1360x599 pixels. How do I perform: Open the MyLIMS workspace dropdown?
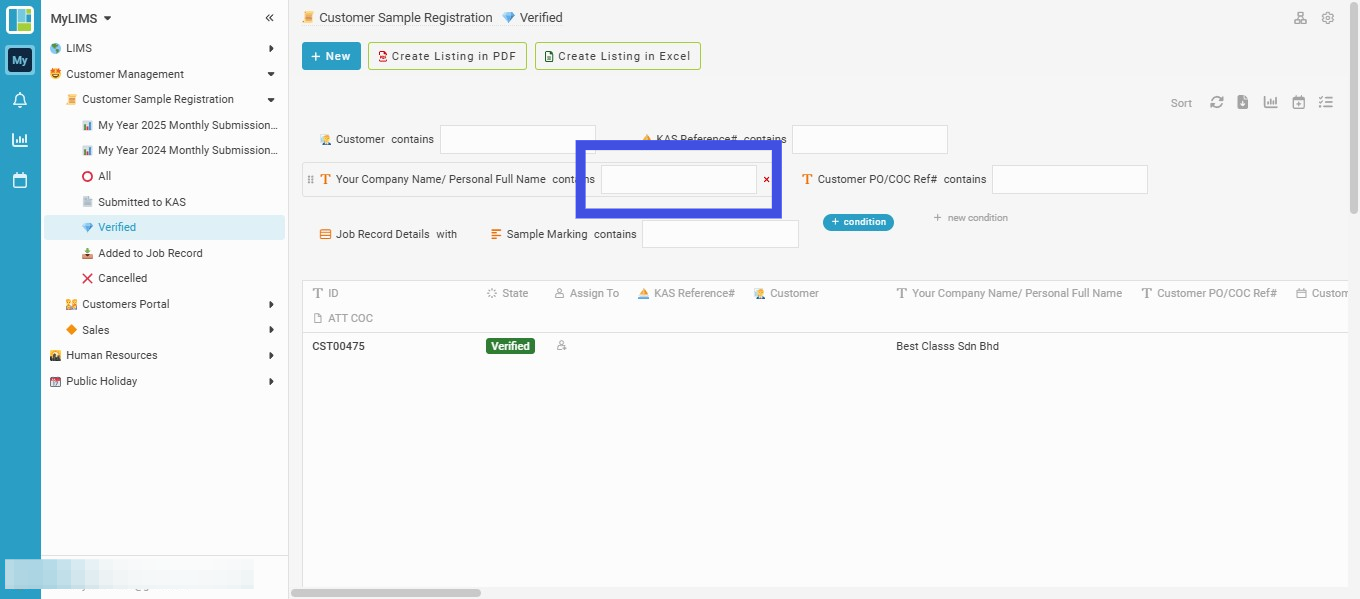coord(82,18)
